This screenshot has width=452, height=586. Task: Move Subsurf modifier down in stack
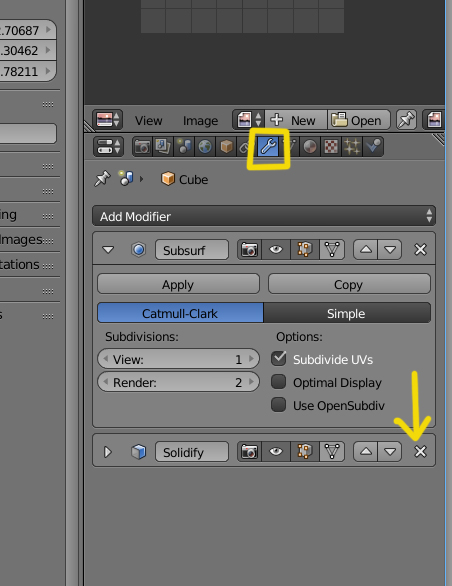point(390,250)
